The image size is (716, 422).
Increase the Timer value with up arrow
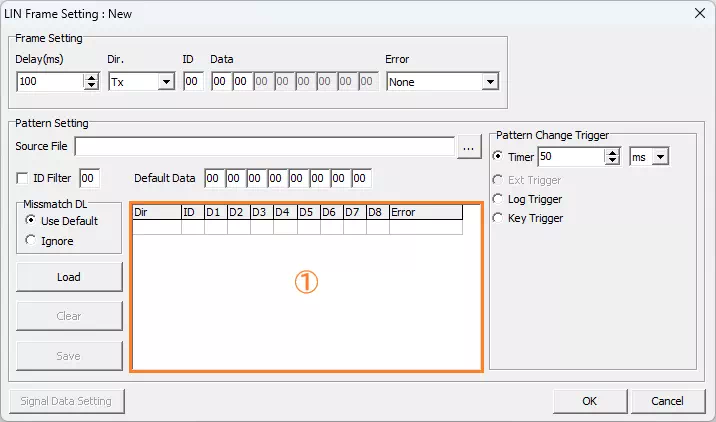[612, 152]
